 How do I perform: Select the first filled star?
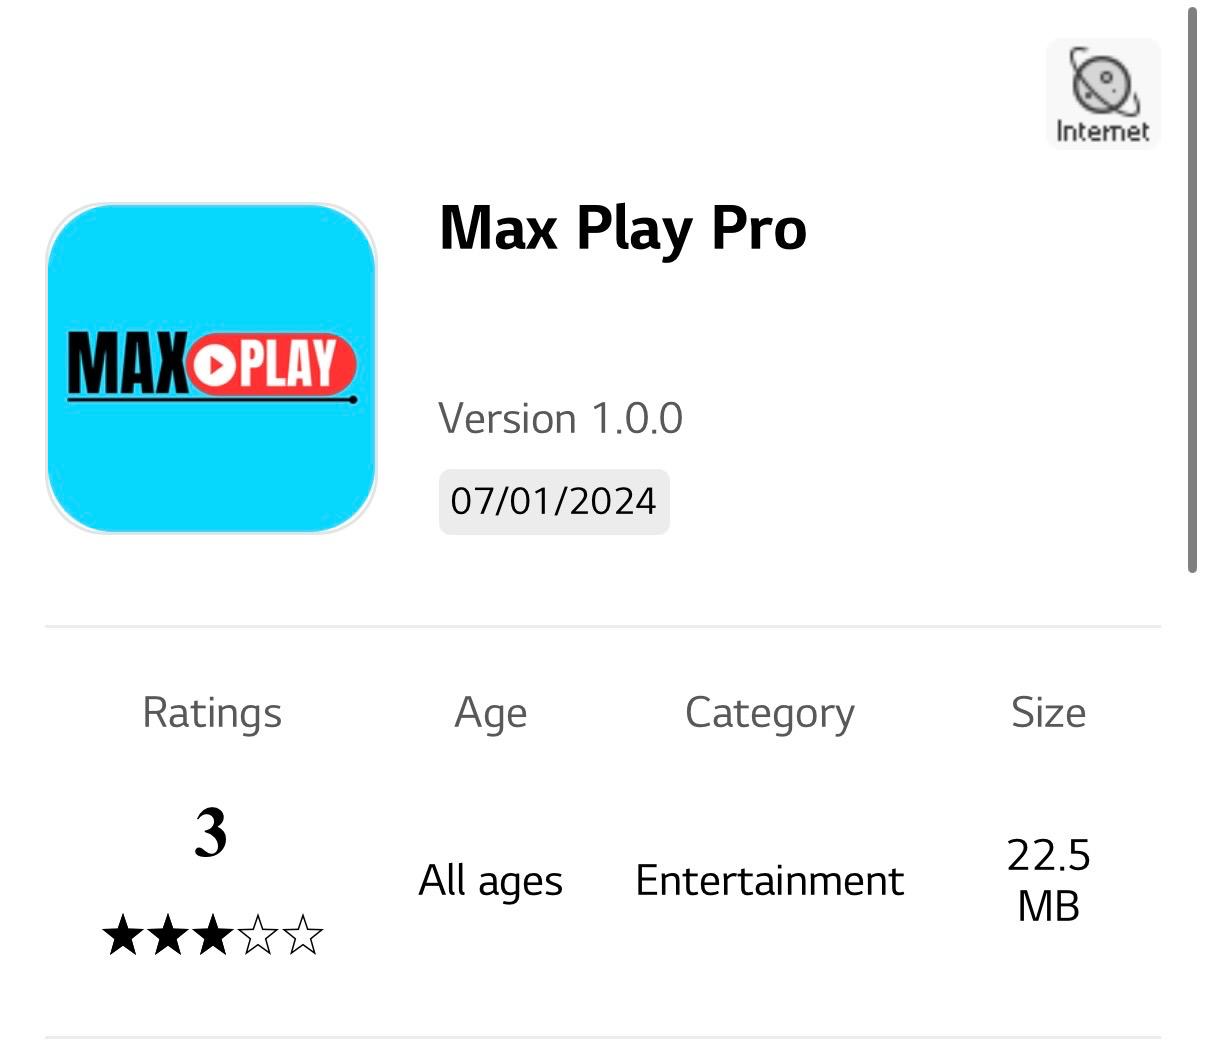tap(122, 936)
